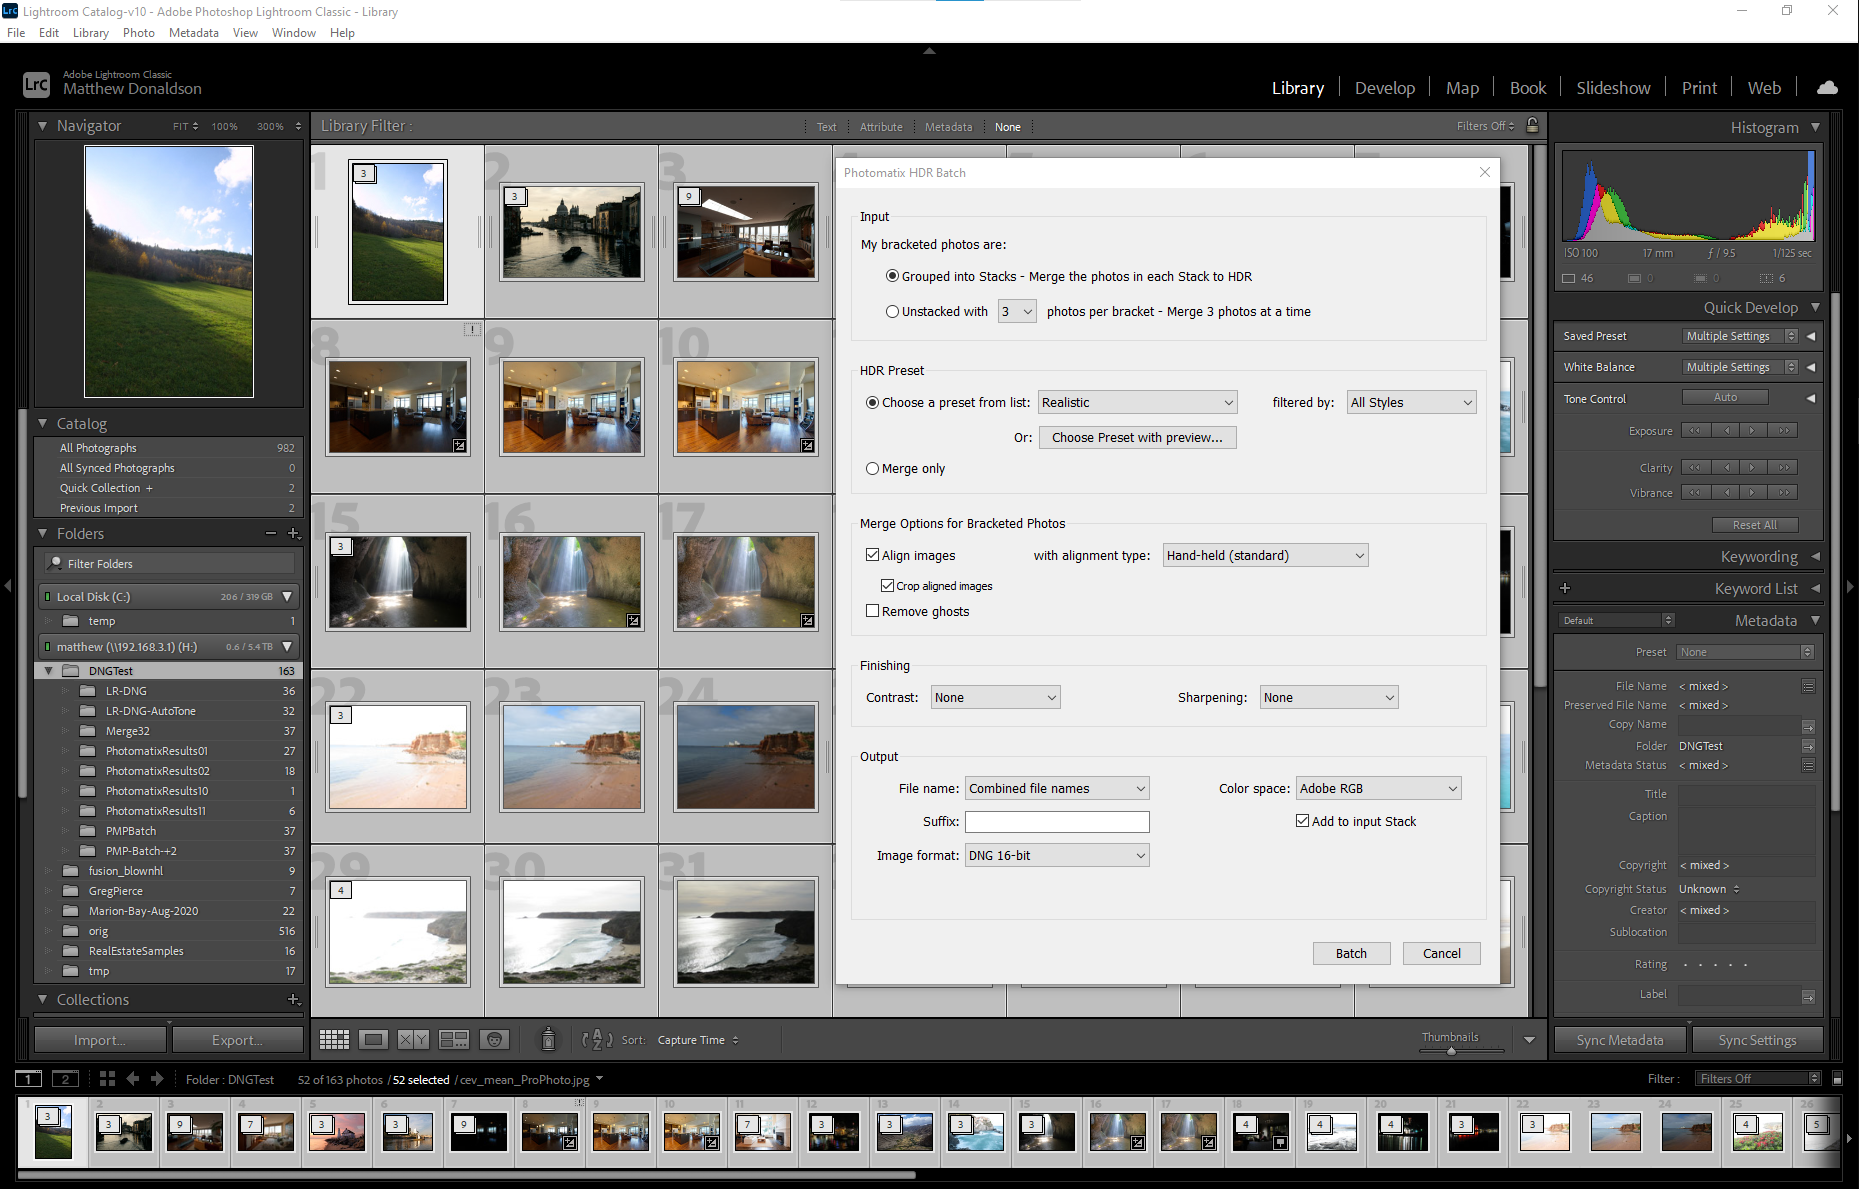Click the Batch button
The height and width of the screenshot is (1189, 1859).
pos(1351,954)
